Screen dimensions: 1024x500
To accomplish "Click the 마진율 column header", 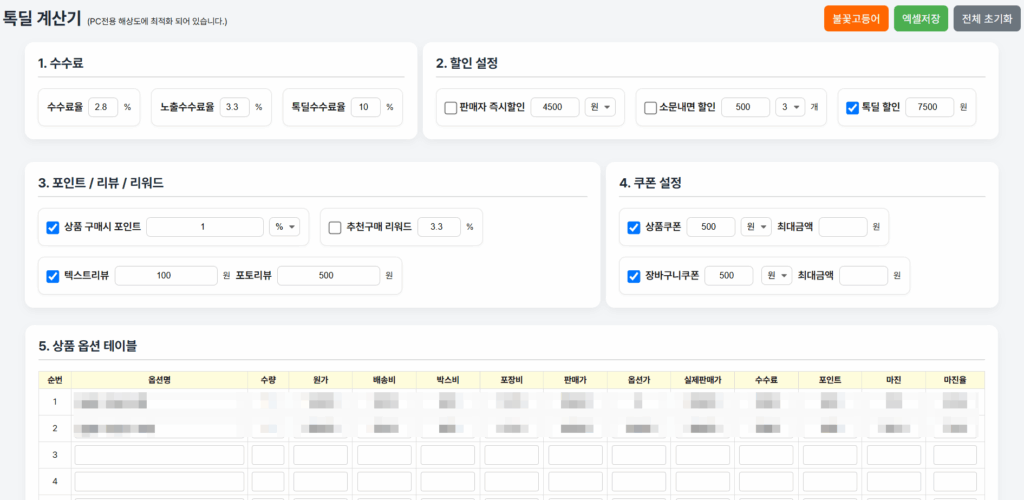I will tap(955, 379).
